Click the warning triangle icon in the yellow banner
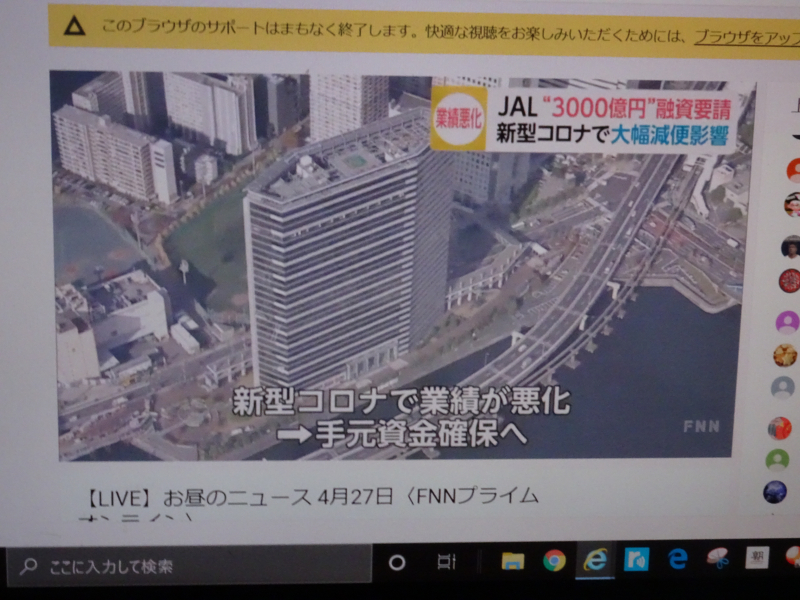Screen dimensions: 800x600 pyautogui.click(x=74, y=26)
